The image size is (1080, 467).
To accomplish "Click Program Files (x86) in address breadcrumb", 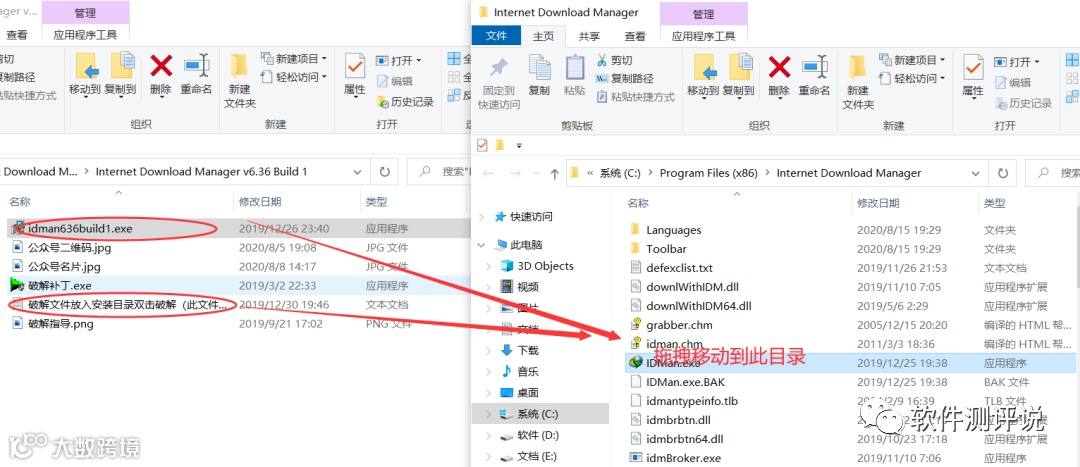I will [x=708, y=174].
